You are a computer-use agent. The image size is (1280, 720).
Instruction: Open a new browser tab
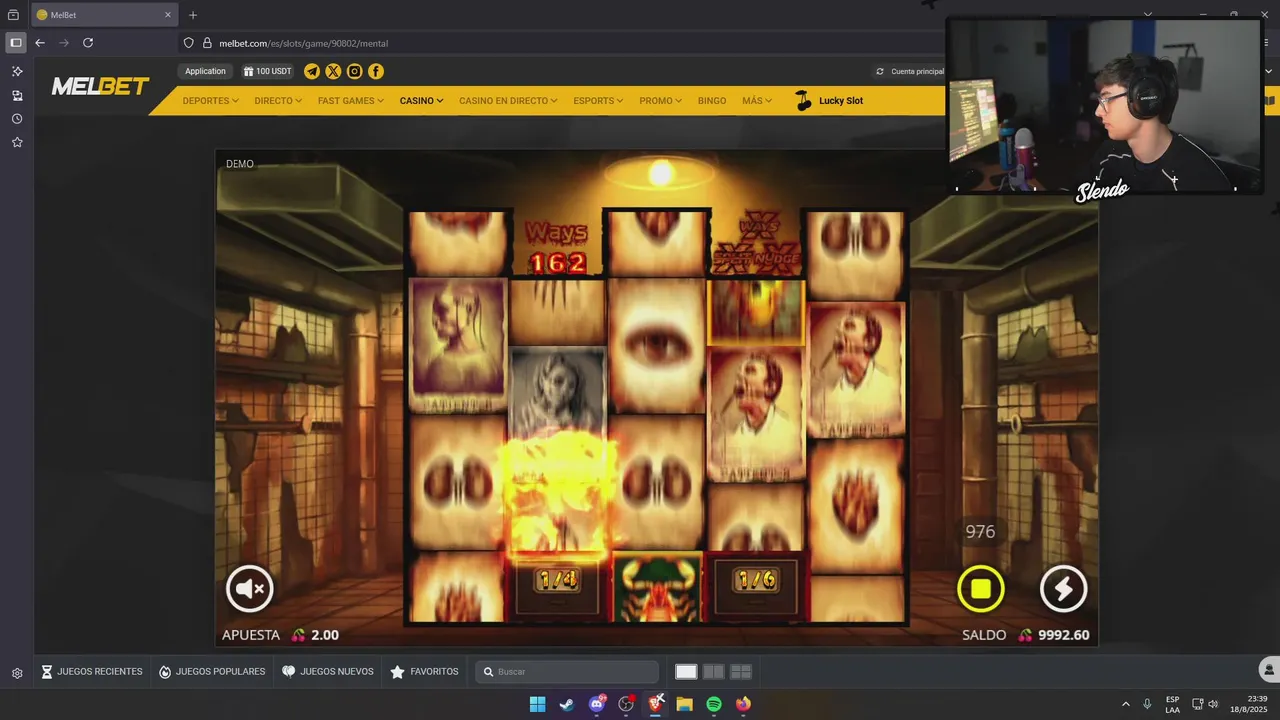pyautogui.click(x=193, y=15)
